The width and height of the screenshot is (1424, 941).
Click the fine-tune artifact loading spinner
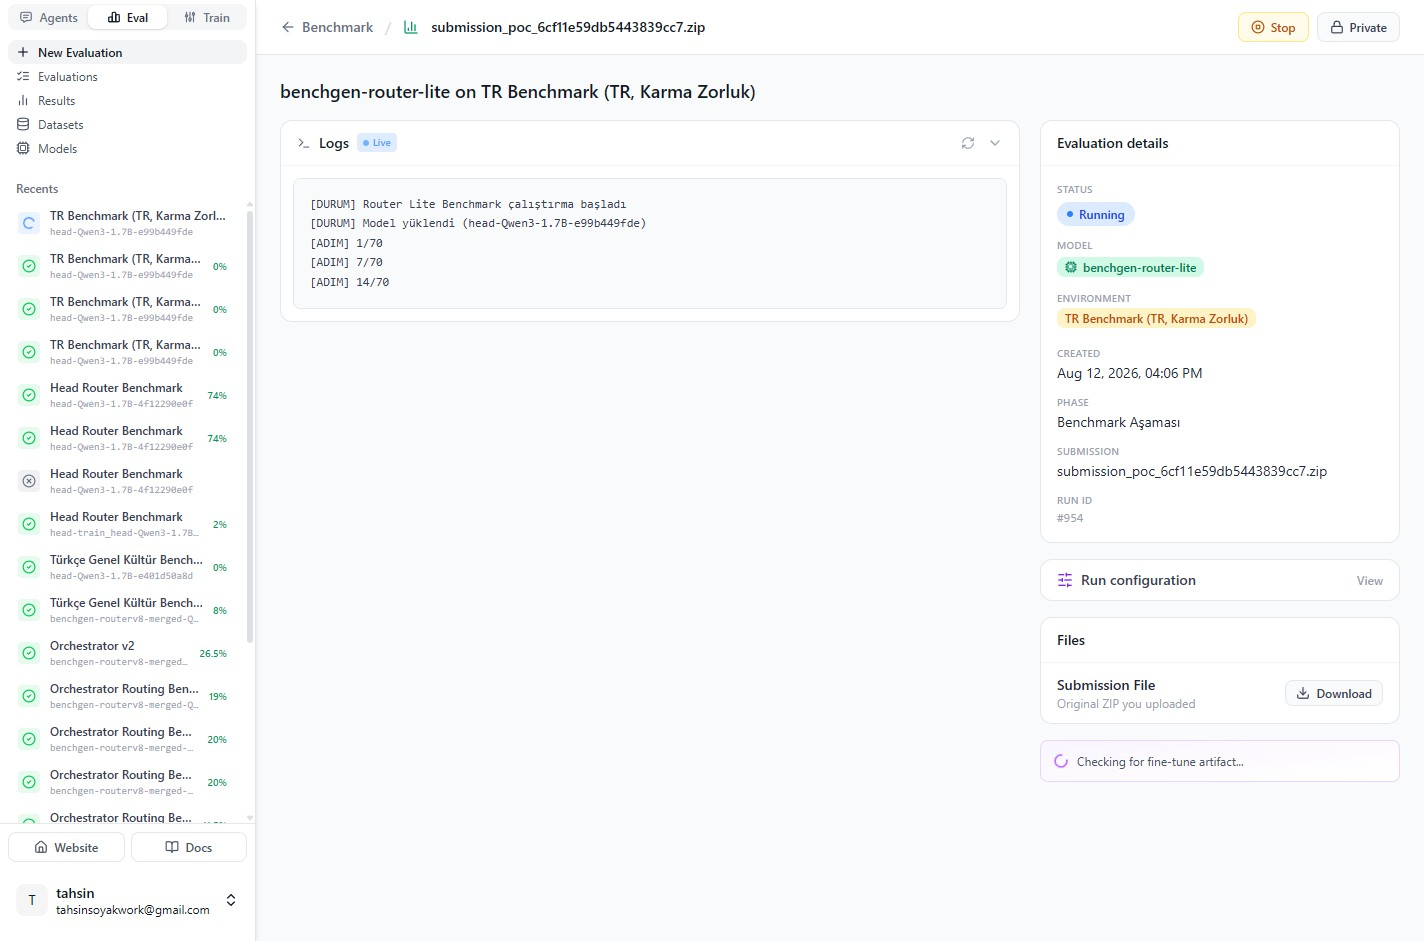(1061, 761)
